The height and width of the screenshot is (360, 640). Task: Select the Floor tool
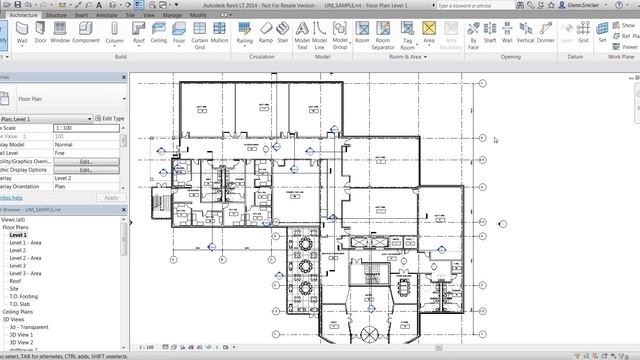pos(179,33)
